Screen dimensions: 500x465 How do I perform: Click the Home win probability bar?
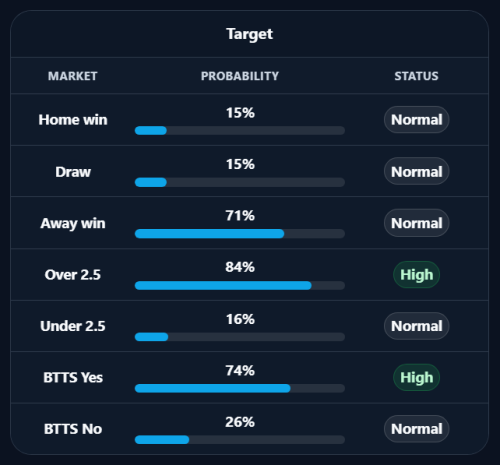(x=240, y=130)
